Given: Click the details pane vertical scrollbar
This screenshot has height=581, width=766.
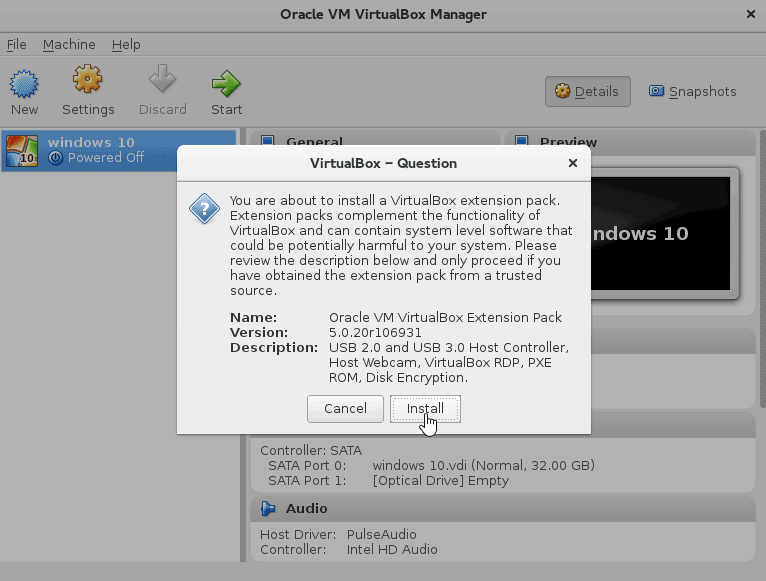Looking at the screenshot, I should click(763, 269).
